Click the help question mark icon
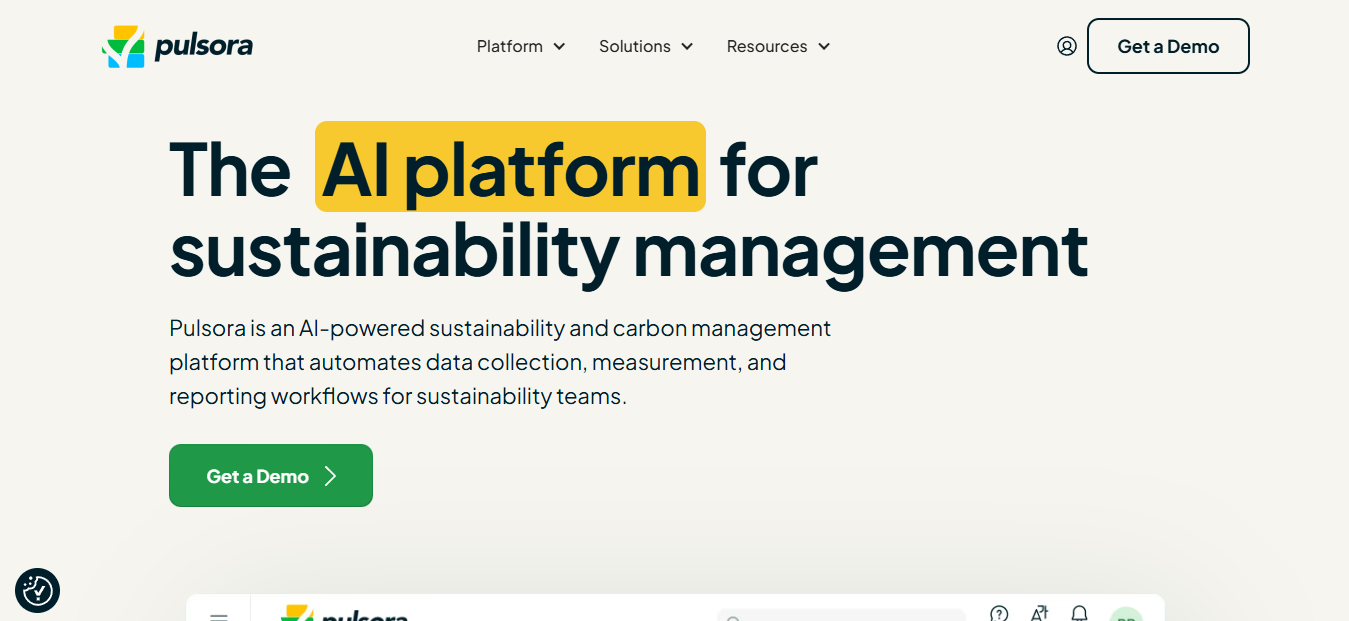Viewport: 1349px width, 621px height. [x=998, y=613]
